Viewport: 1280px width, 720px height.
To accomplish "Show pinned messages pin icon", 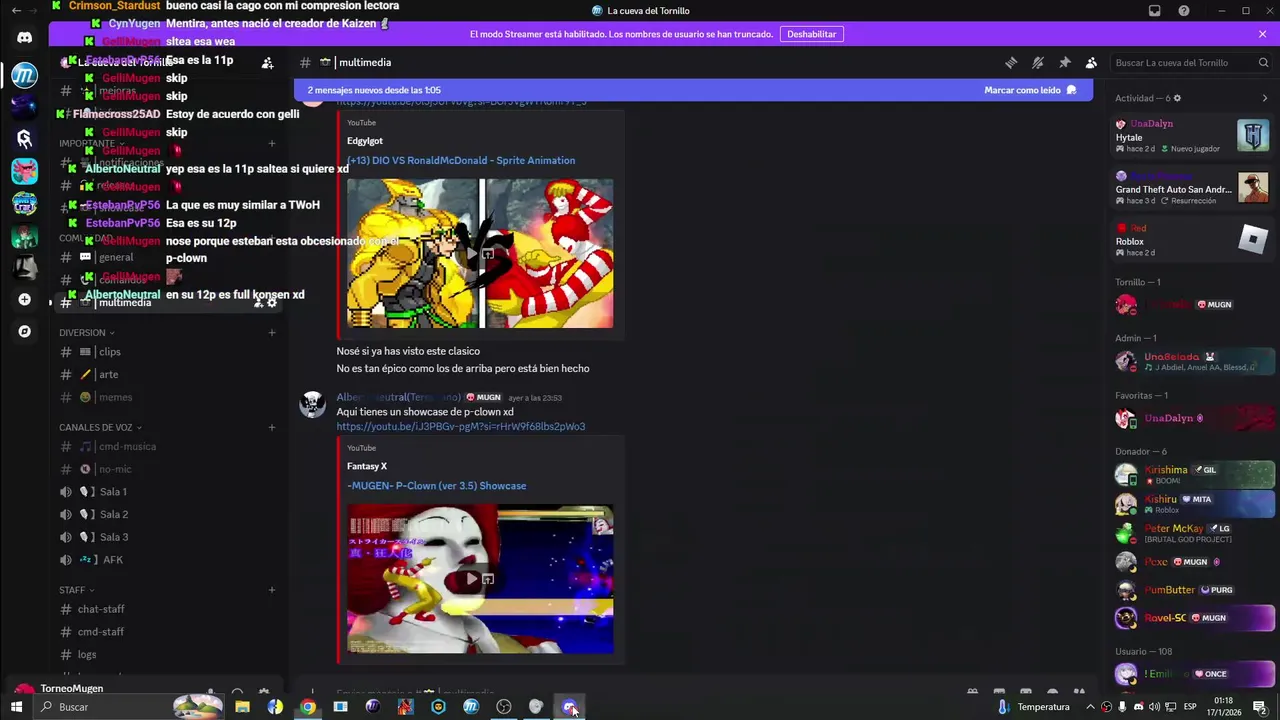I will click(x=1065, y=62).
